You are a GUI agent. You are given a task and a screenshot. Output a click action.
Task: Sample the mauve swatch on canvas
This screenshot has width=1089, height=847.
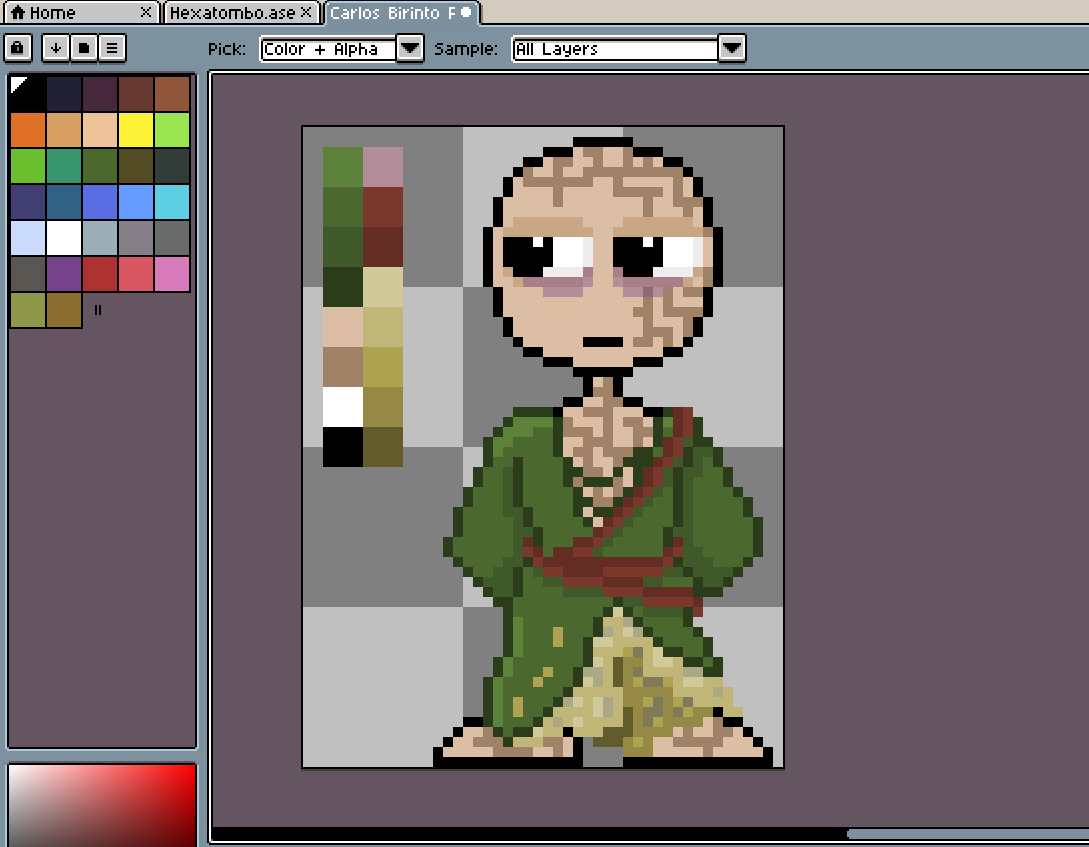click(x=383, y=167)
